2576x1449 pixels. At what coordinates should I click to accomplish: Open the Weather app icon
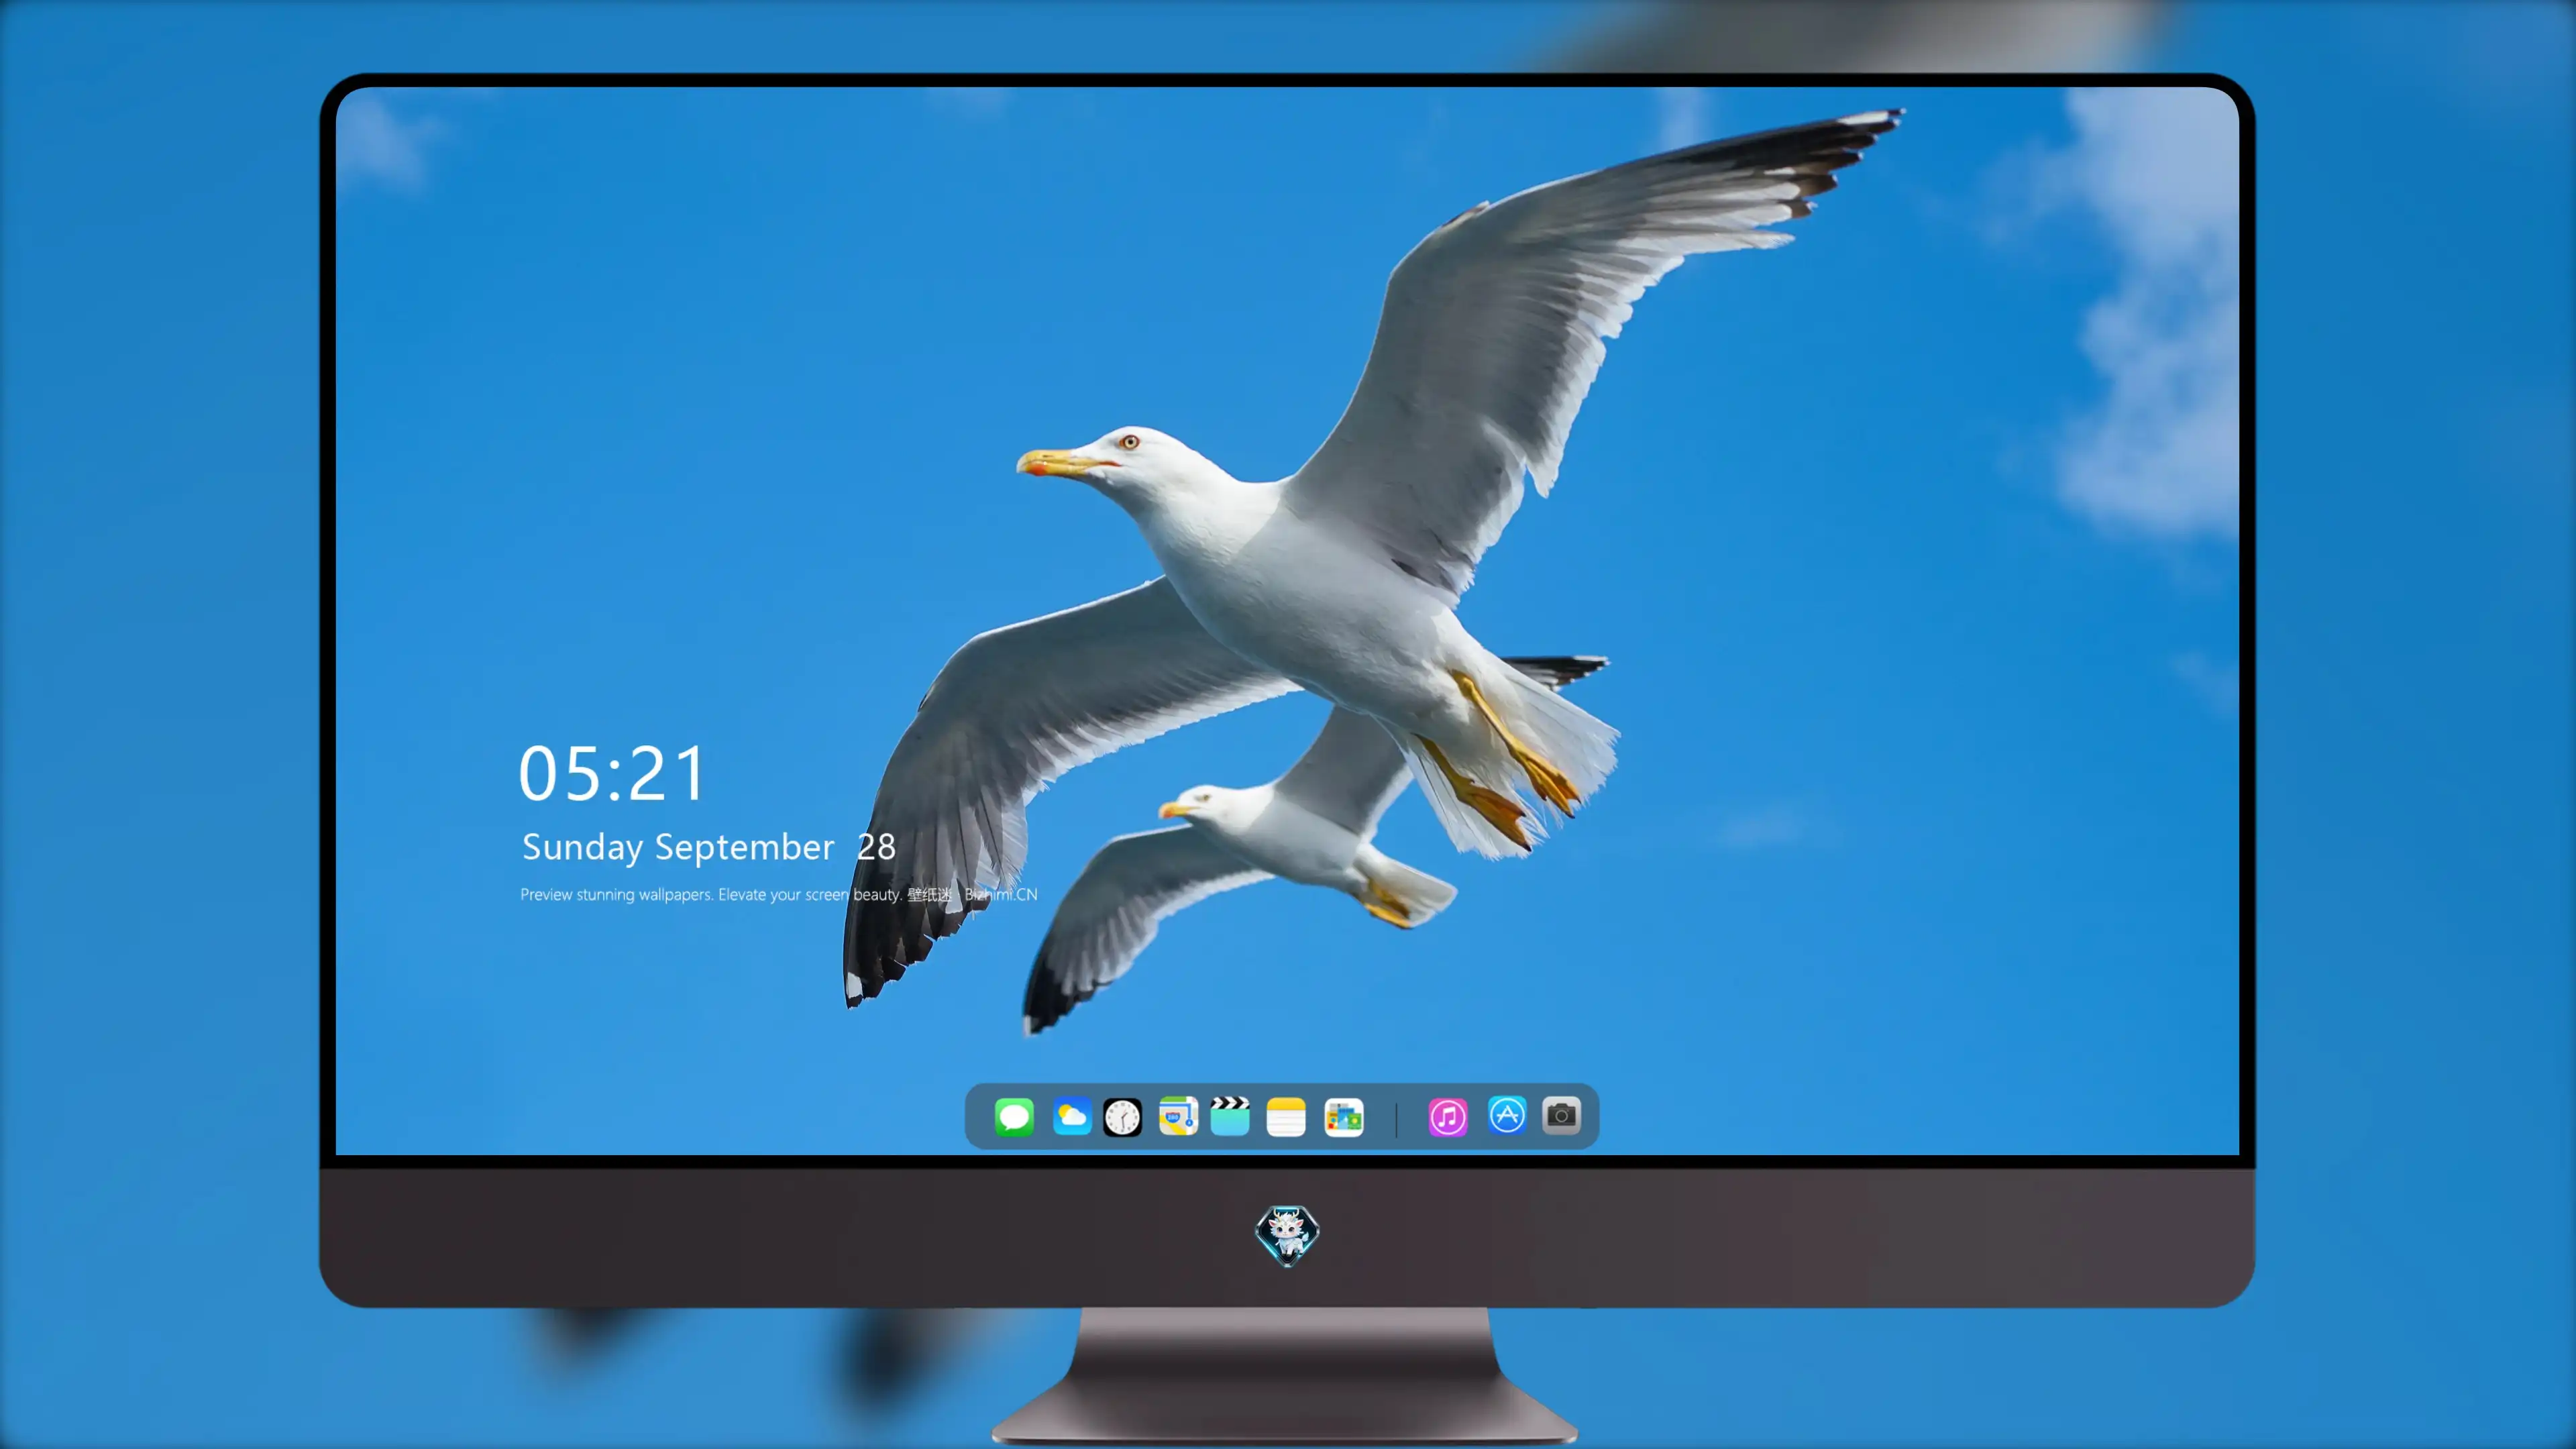[1071, 1117]
